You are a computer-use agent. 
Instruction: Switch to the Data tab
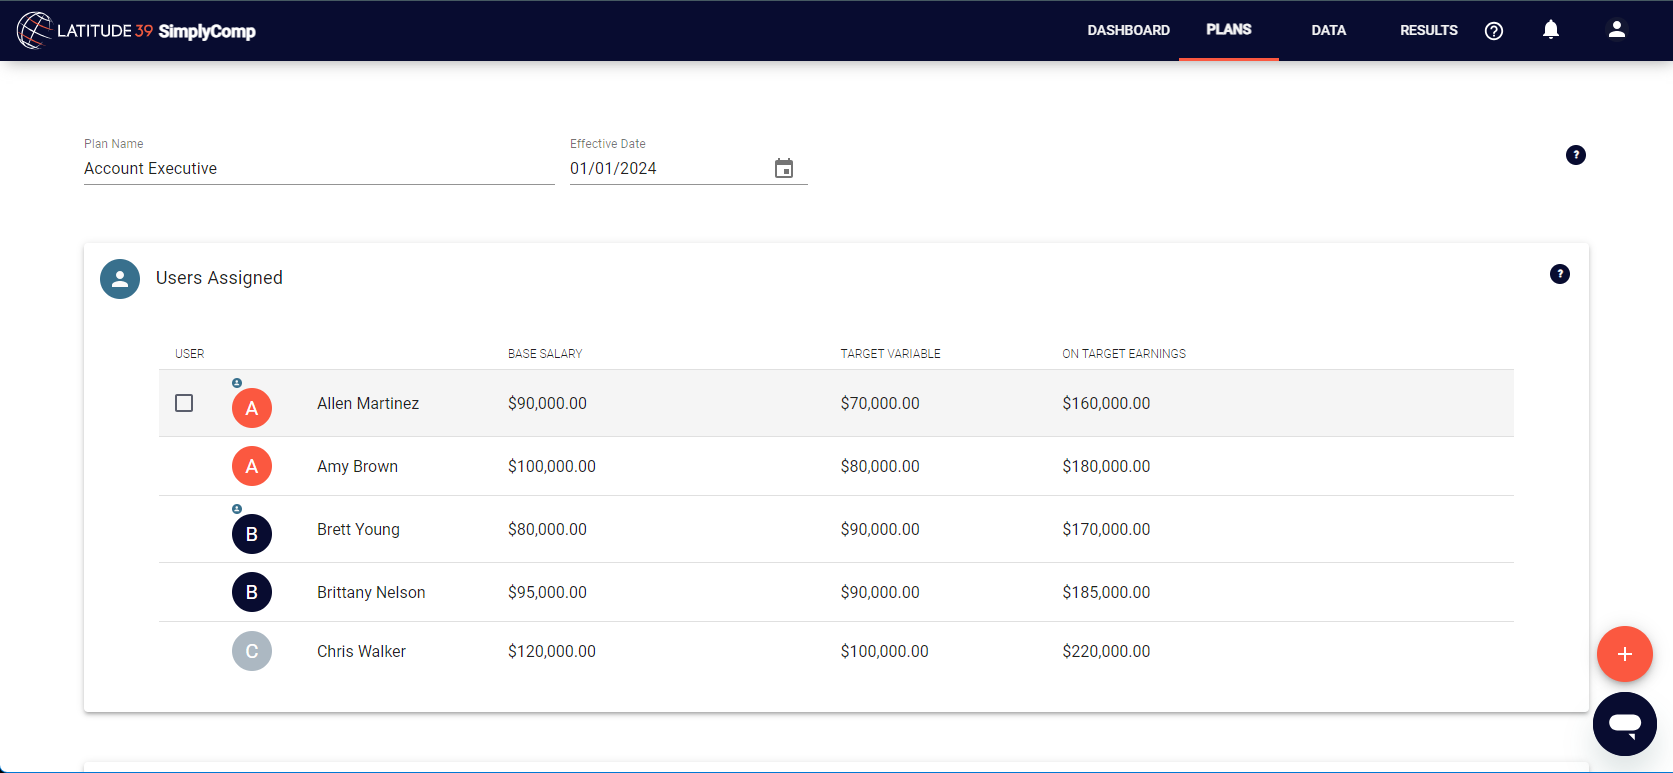[1328, 31]
